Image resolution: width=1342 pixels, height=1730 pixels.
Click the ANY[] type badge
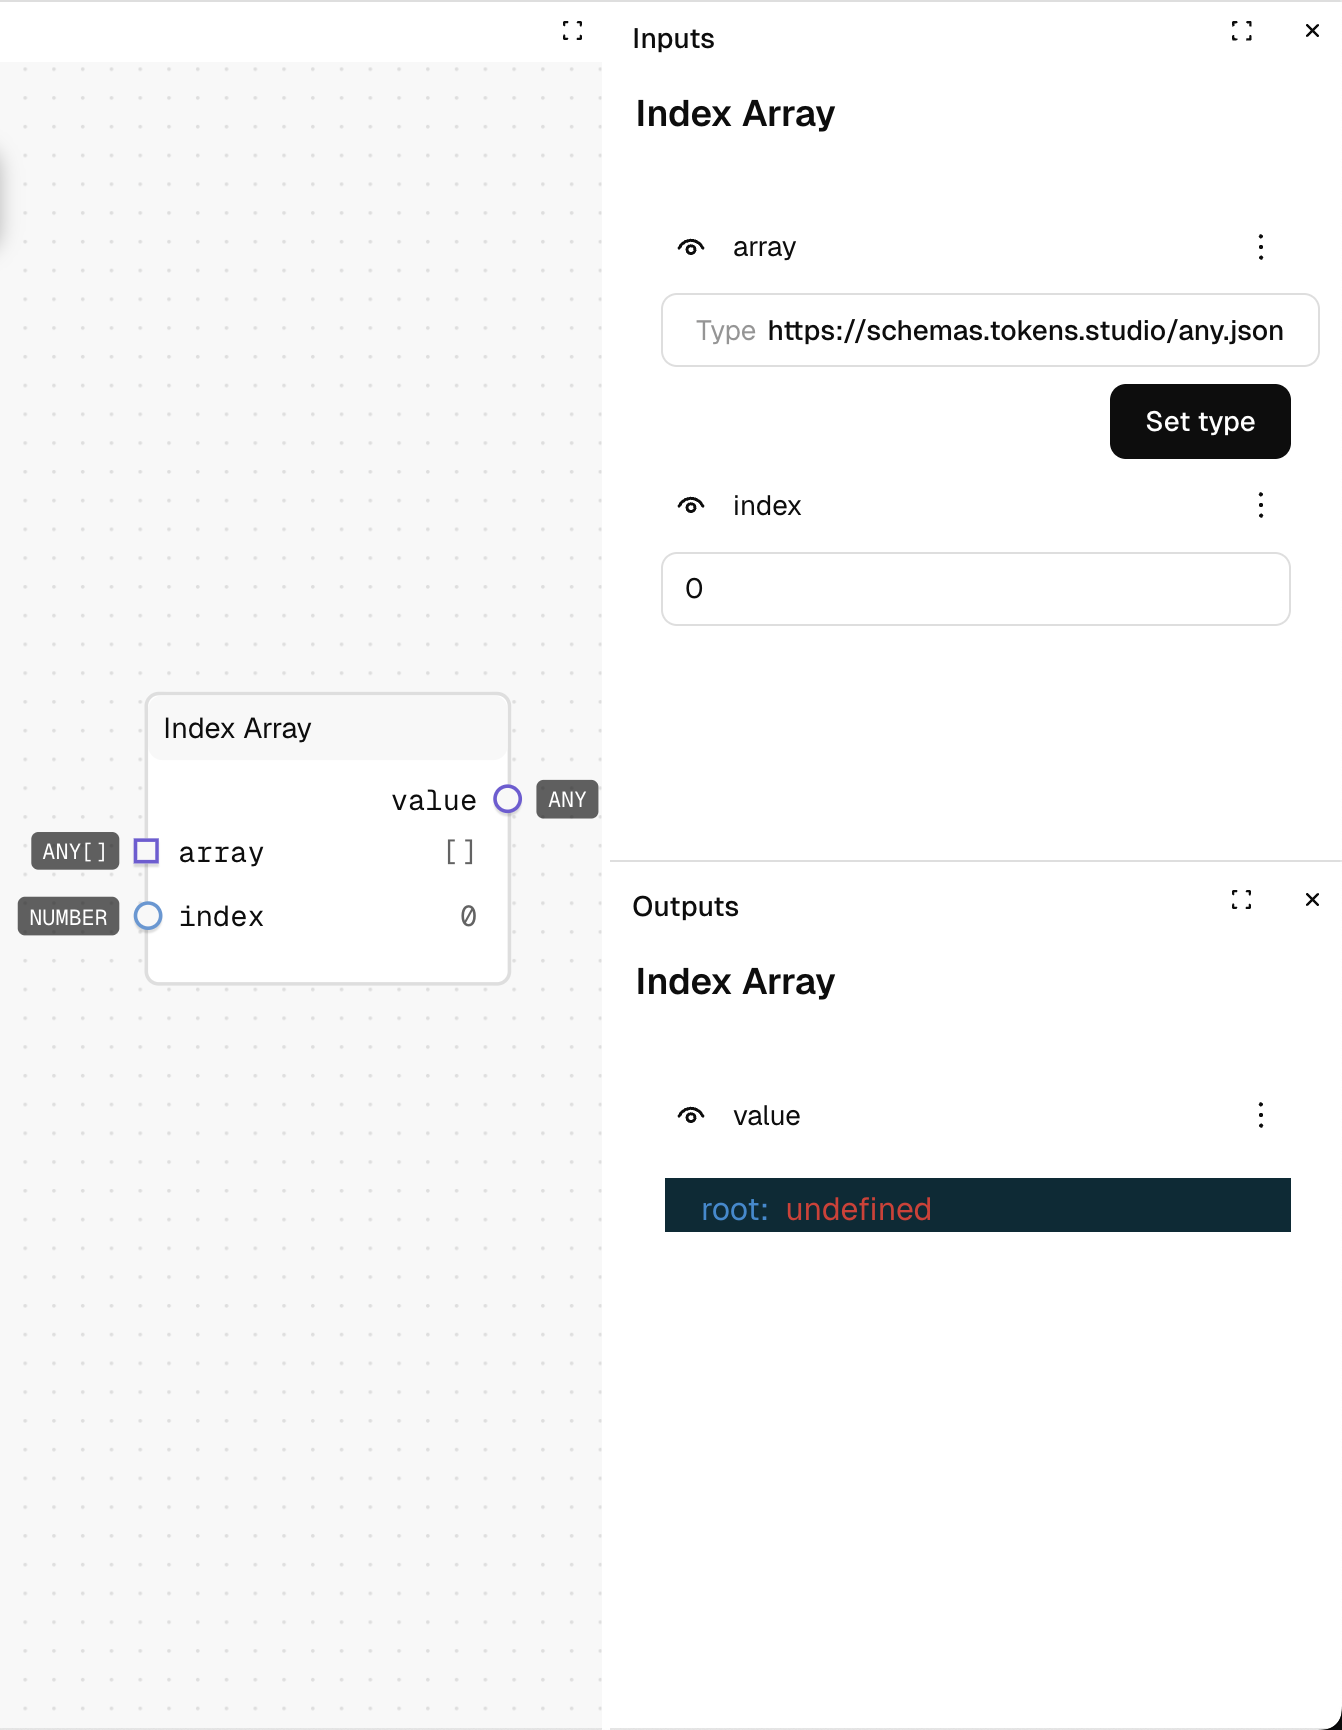pyautogui.click(x=75, y=851)
